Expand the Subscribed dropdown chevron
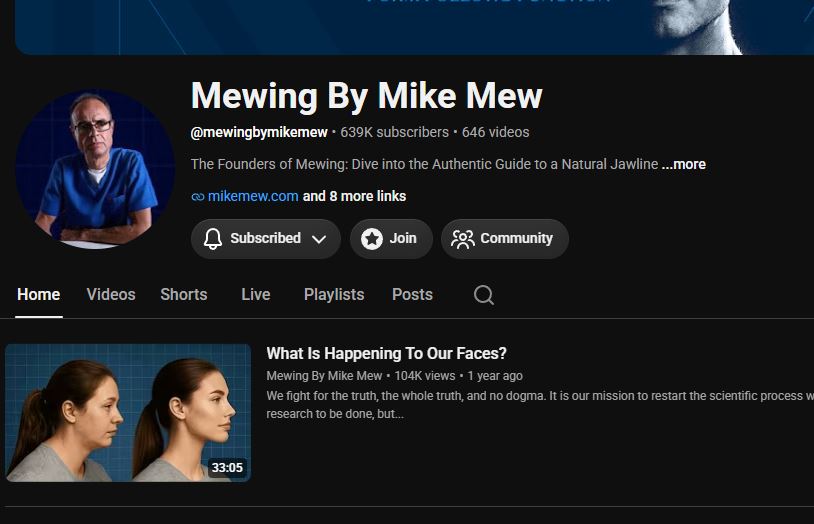 (319, 239)
